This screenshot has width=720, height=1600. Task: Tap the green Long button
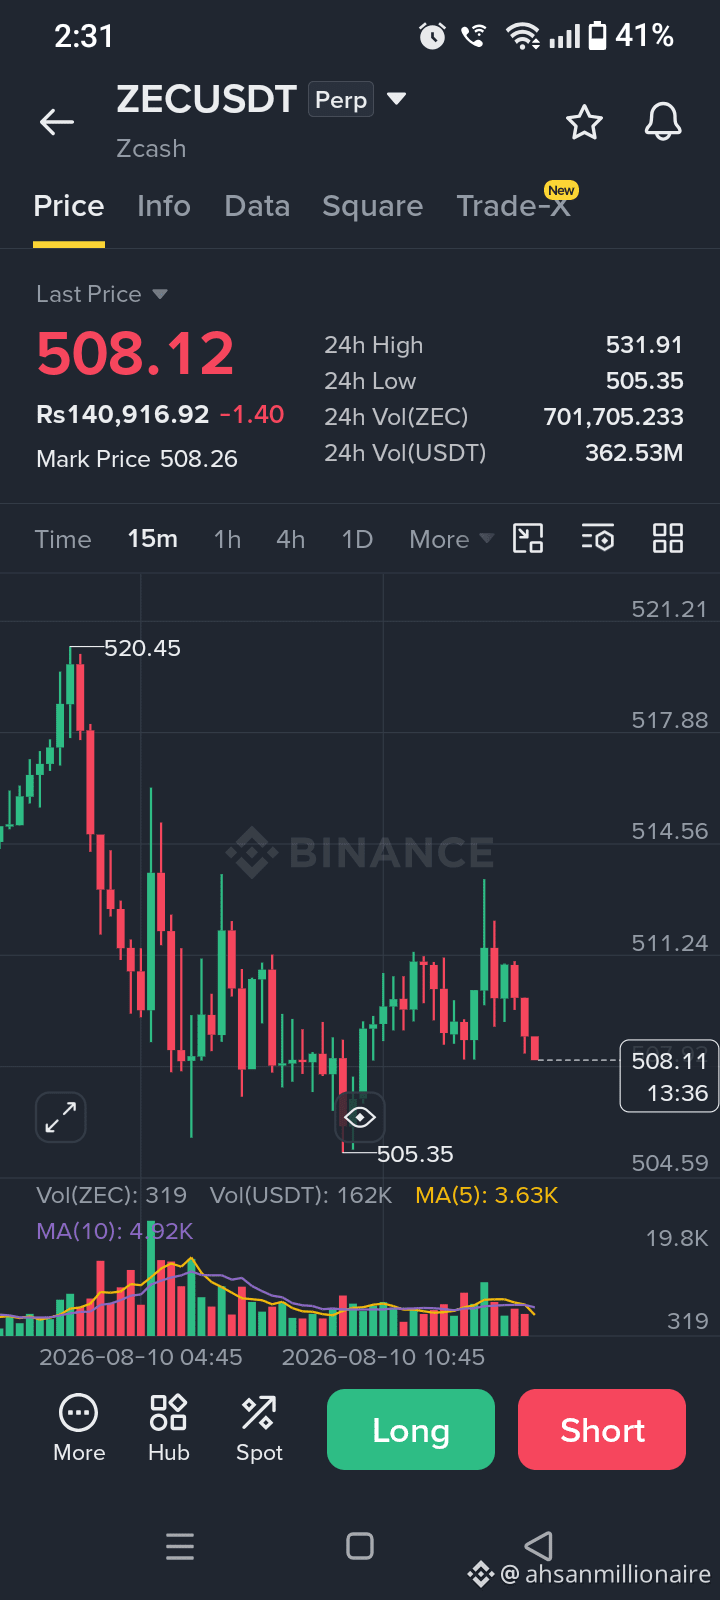coord(411,1430)
